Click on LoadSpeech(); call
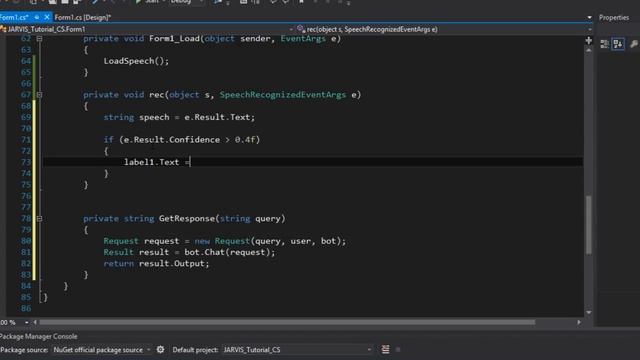 [136, 61]
